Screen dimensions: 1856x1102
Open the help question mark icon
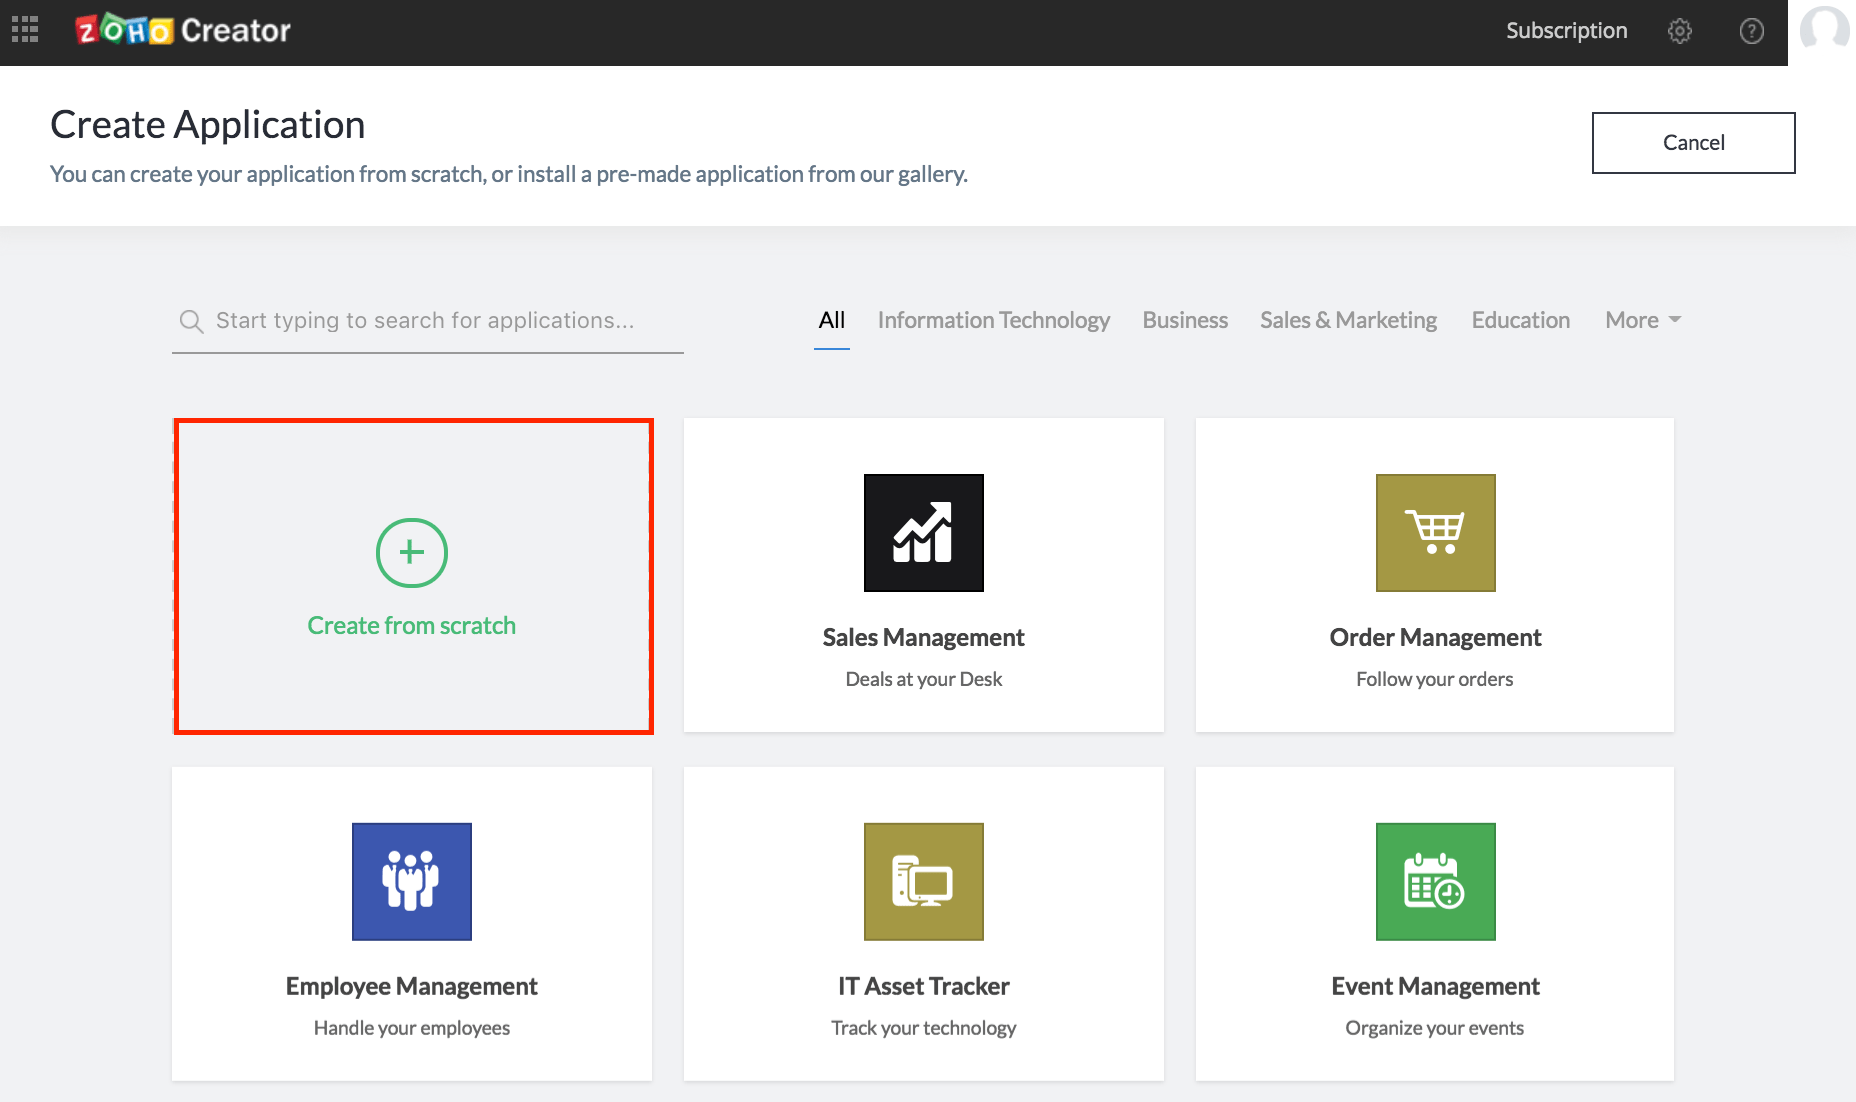[1752, 31]
